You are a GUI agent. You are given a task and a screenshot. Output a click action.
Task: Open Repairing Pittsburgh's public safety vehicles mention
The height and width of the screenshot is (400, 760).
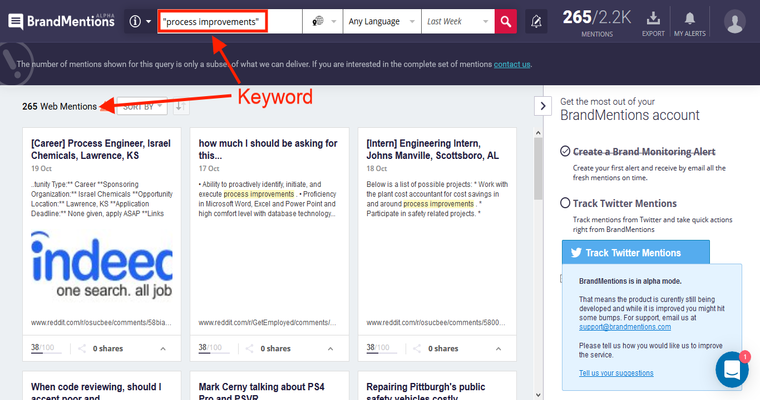[426, 392]
